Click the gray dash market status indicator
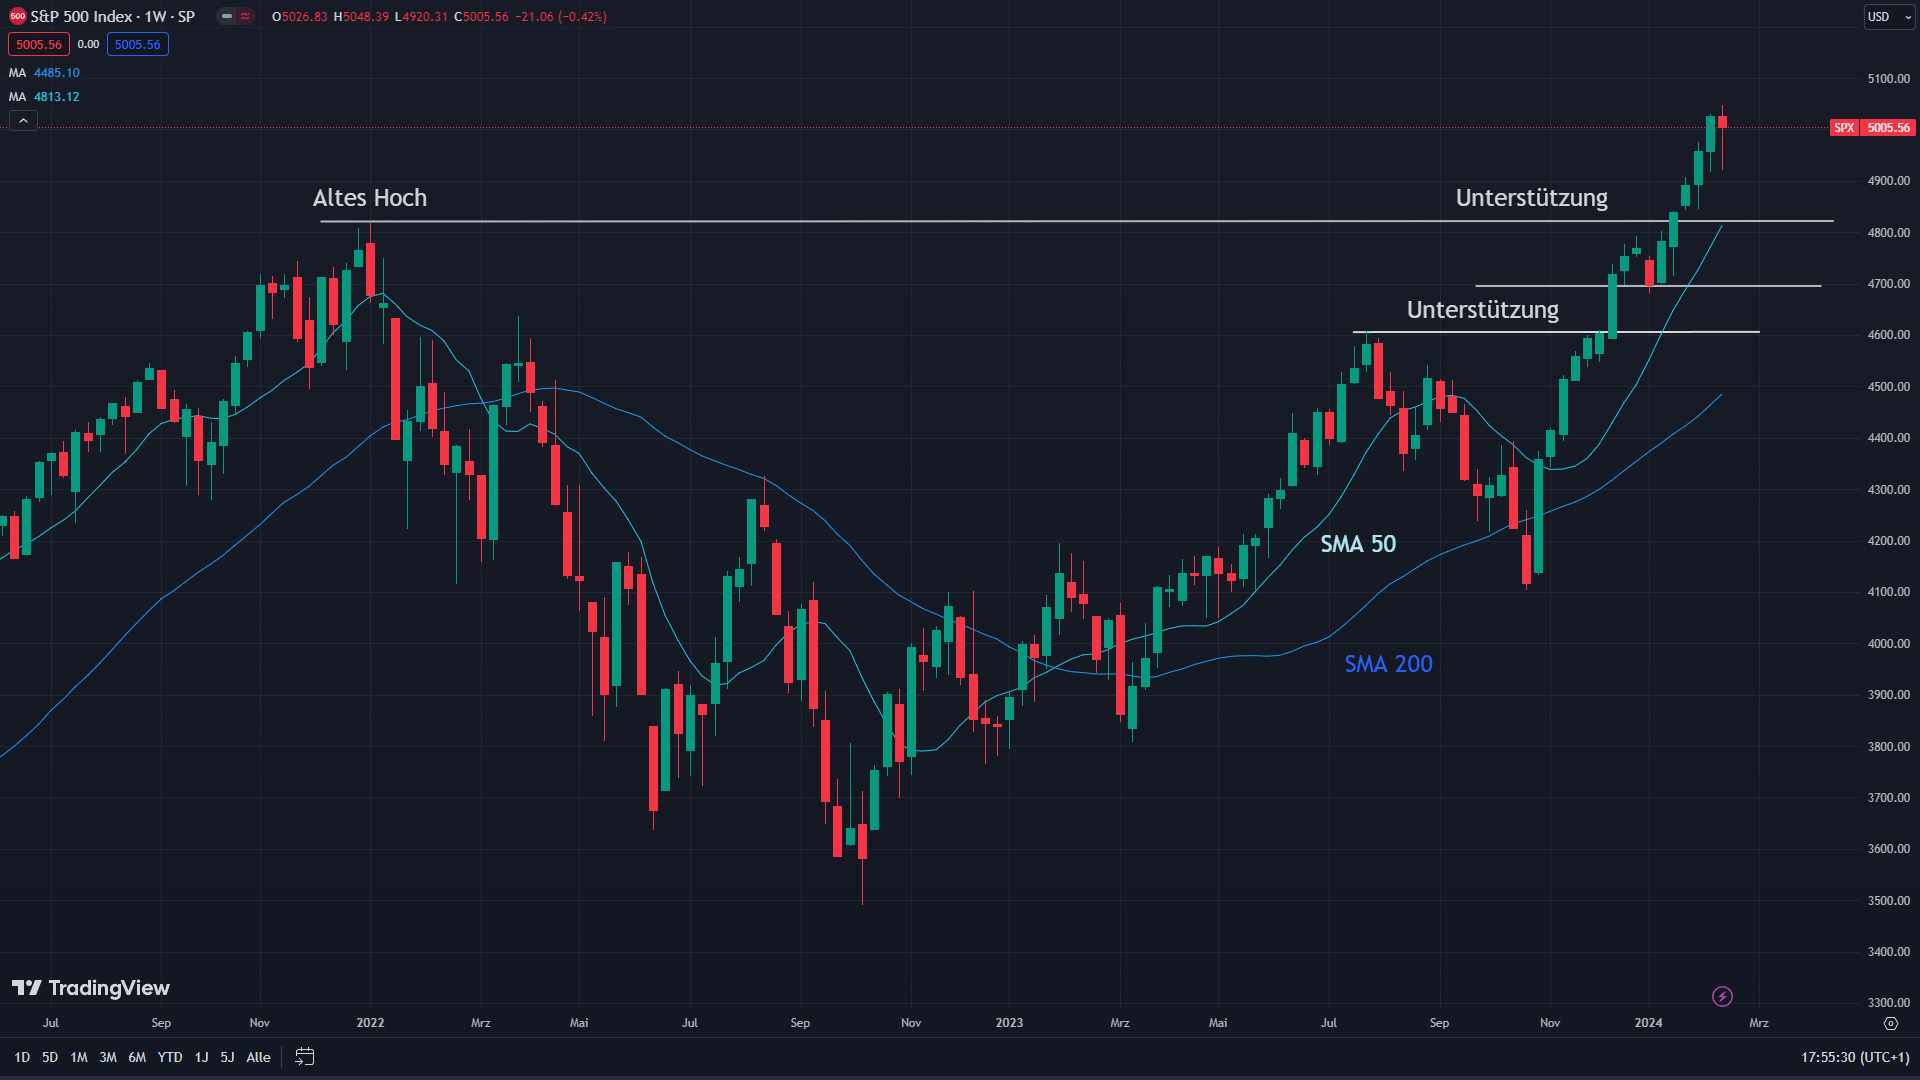 click(x=227, y=16)
